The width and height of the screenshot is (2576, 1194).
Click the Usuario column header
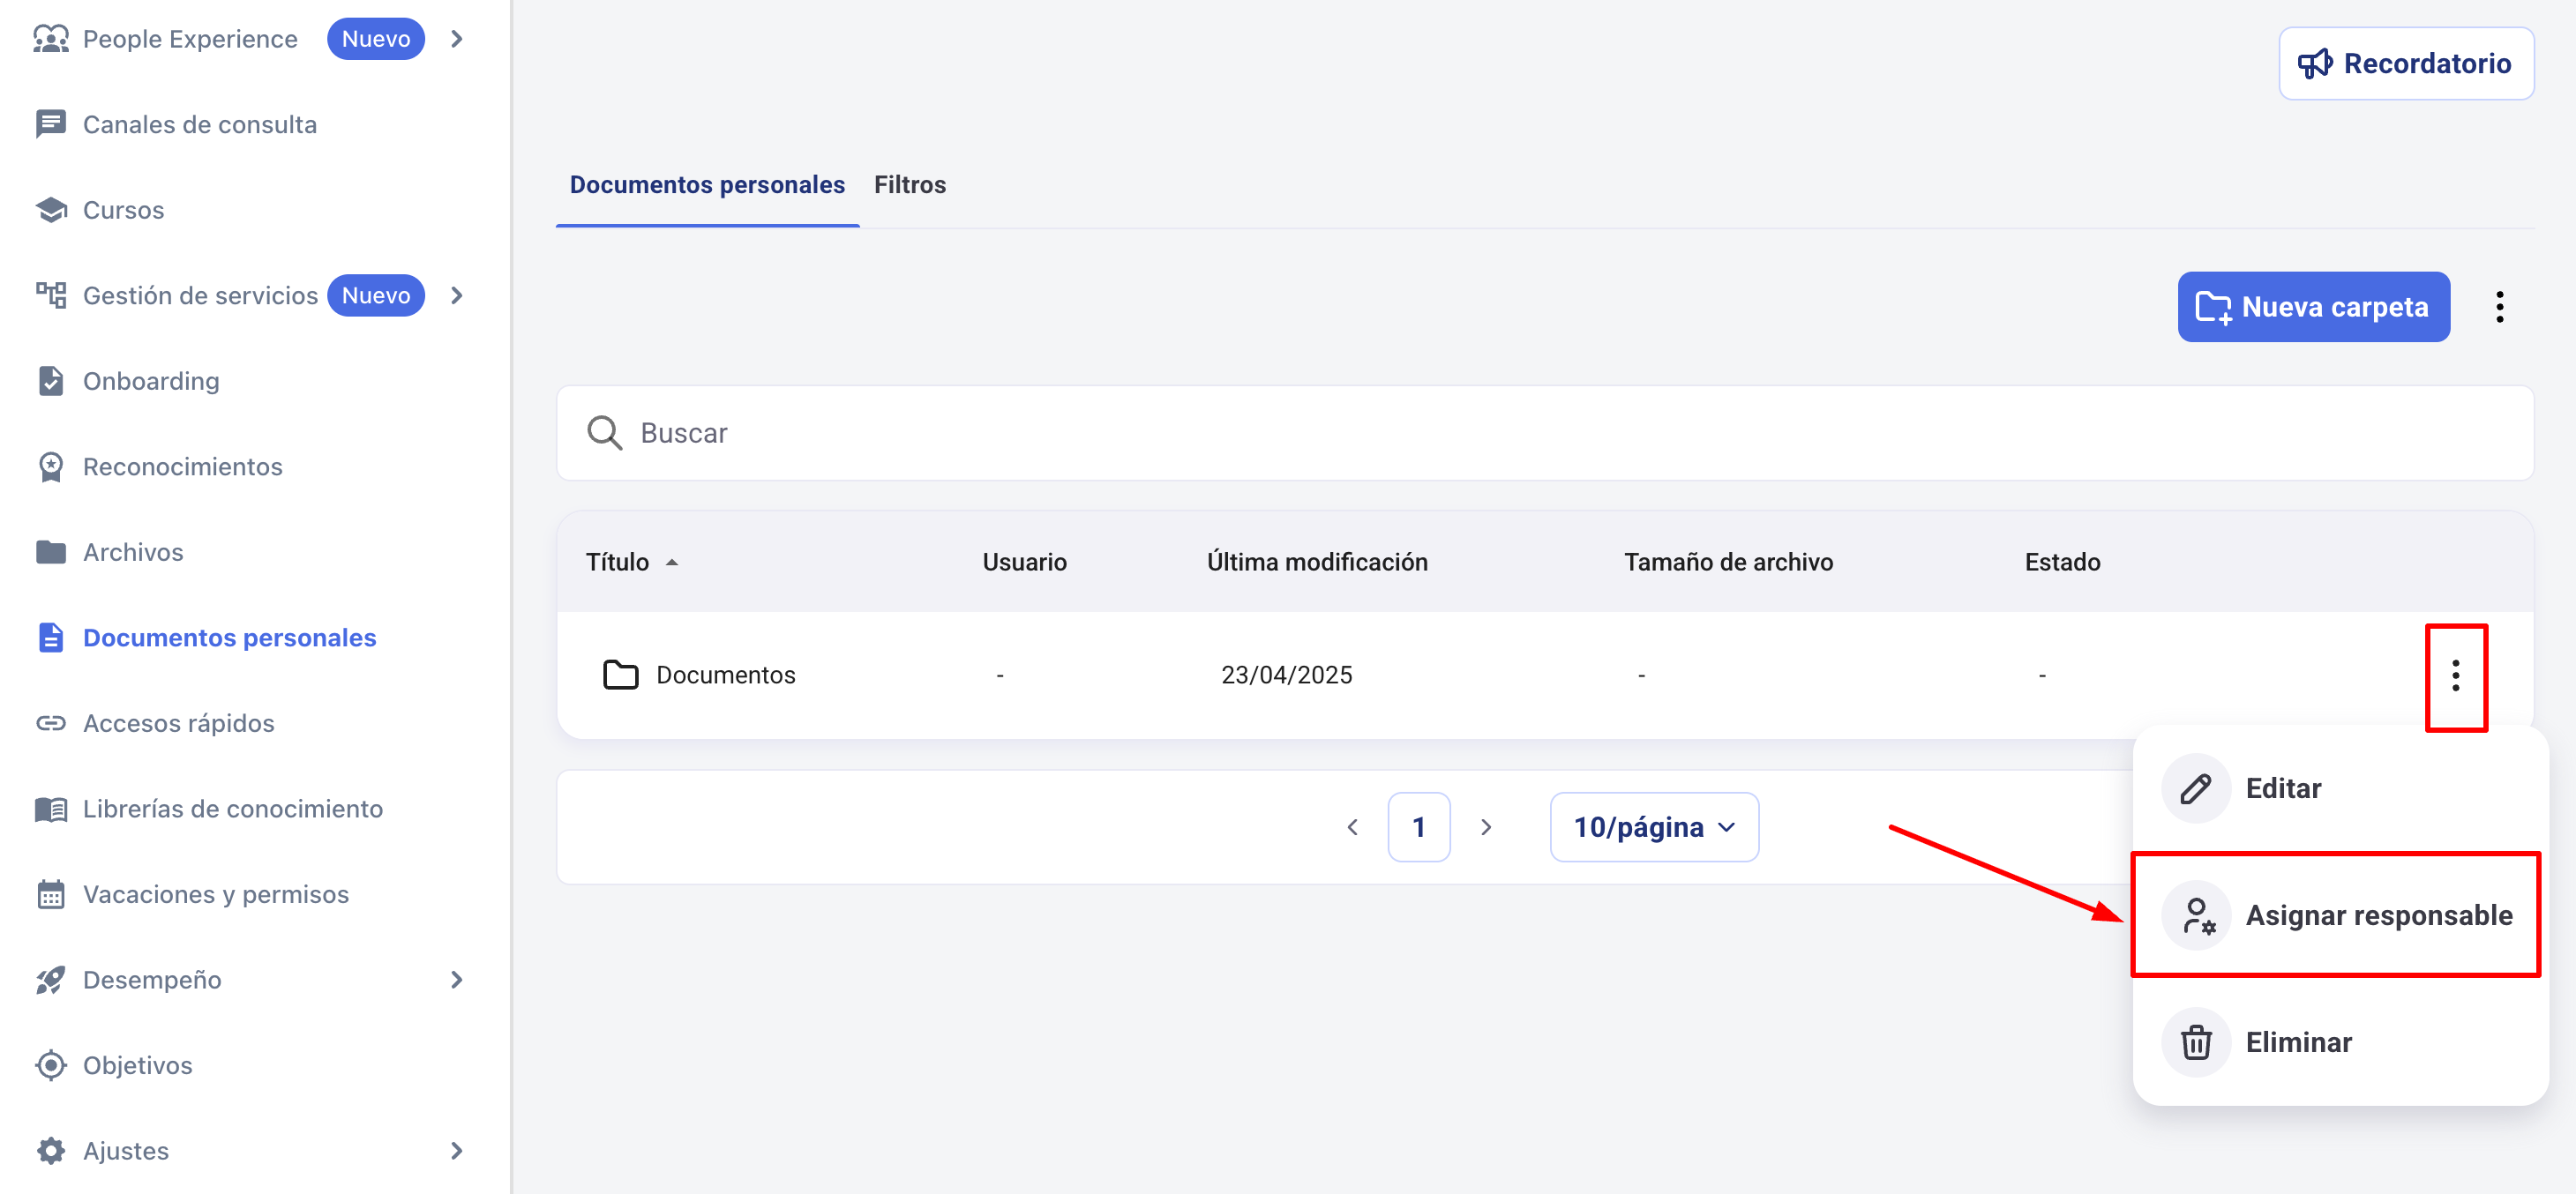1025,562
